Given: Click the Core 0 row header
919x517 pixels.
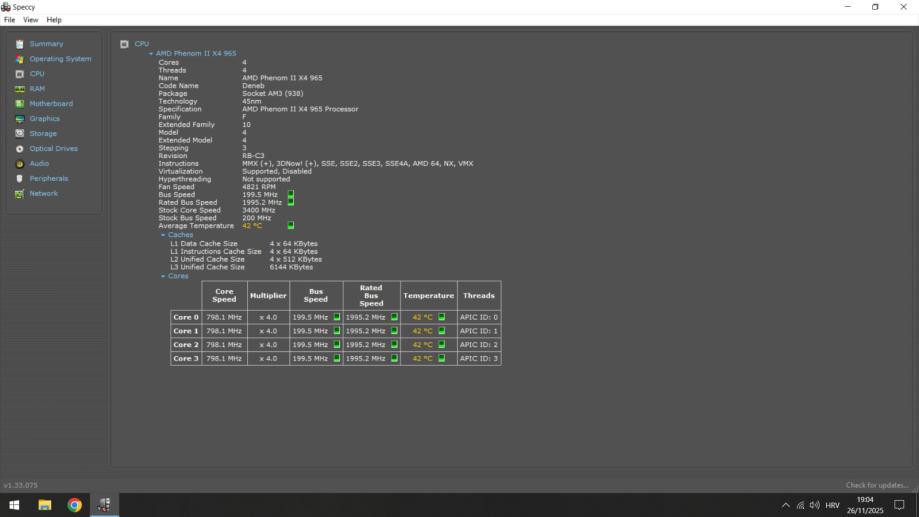Looking at the screenshot, I should pos(186,317).
